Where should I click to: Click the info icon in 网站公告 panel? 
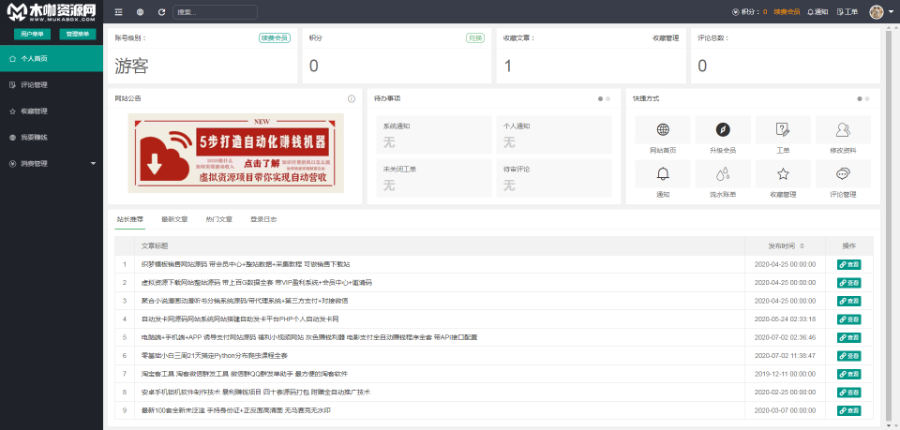pyautogui.click(x=351, y=99)
